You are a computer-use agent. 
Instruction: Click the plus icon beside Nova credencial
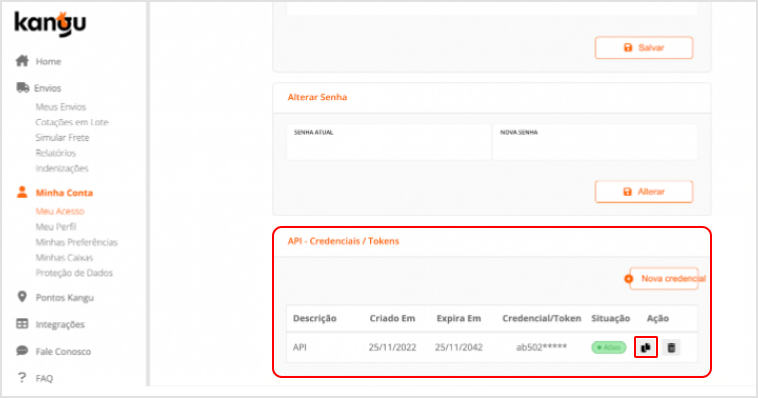coord(628,279)
